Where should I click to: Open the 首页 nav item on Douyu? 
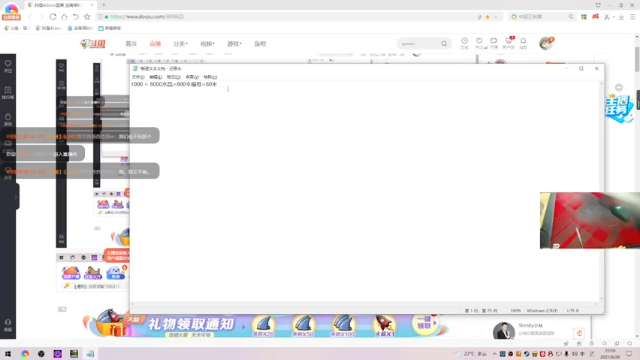click(131, 44)
